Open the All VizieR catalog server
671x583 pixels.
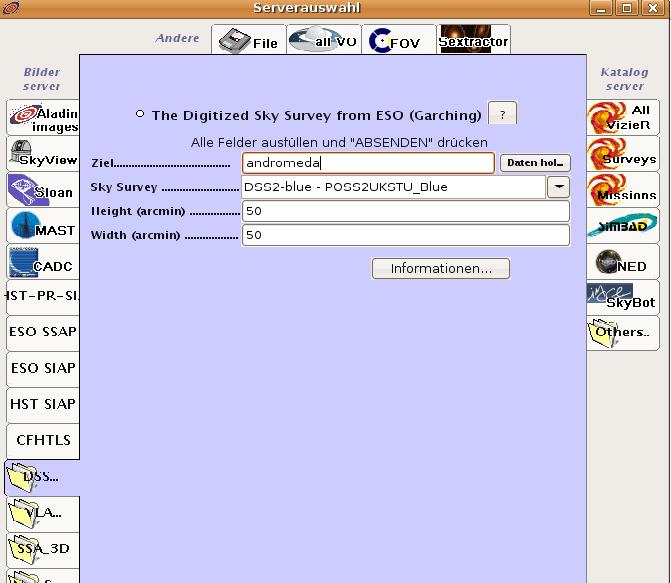pos(622,117)
